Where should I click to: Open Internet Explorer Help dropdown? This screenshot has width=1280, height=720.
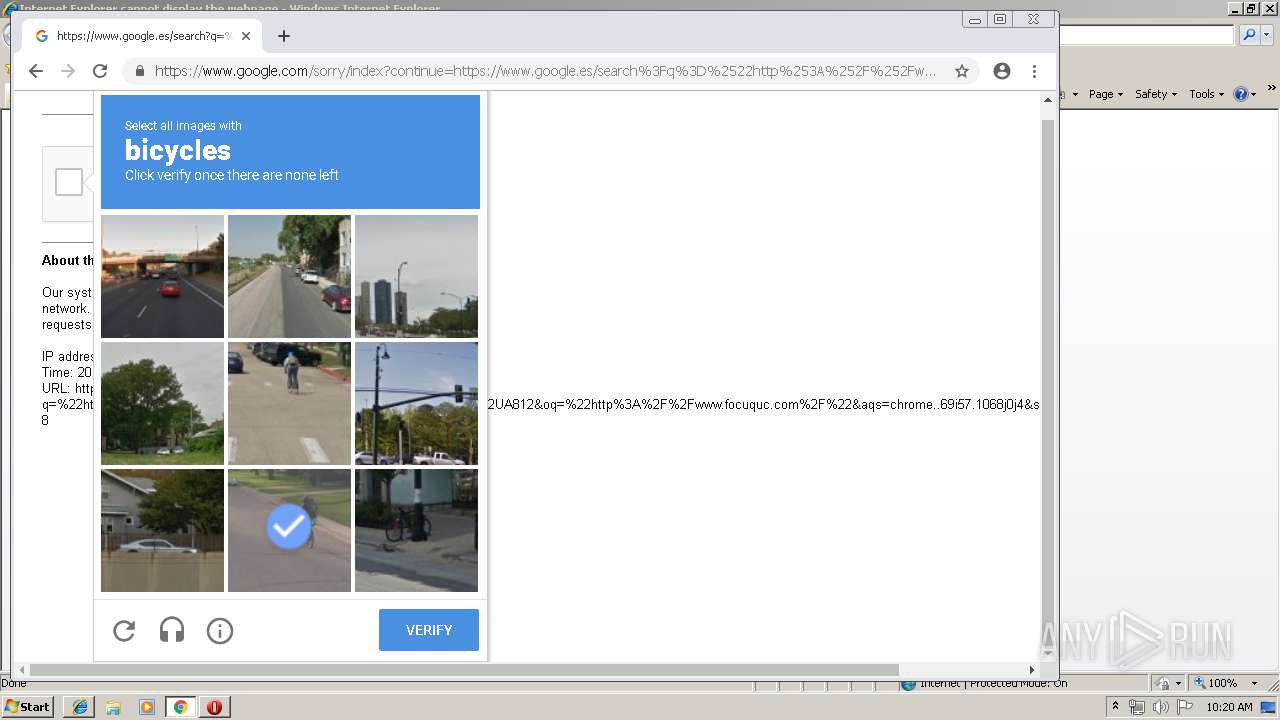point(1255,94)
